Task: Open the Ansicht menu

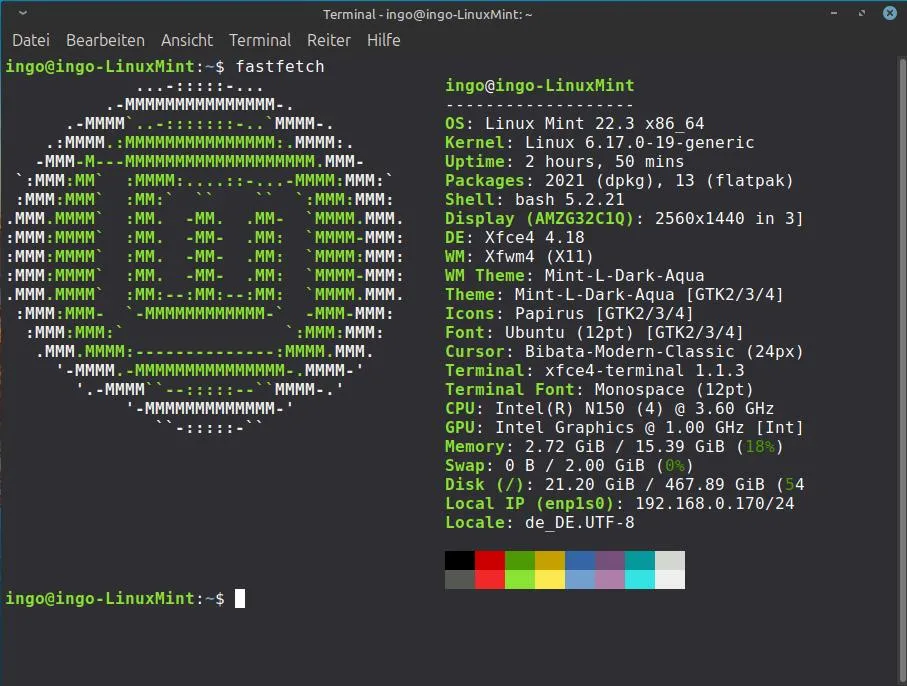Action: click(187, 40)
